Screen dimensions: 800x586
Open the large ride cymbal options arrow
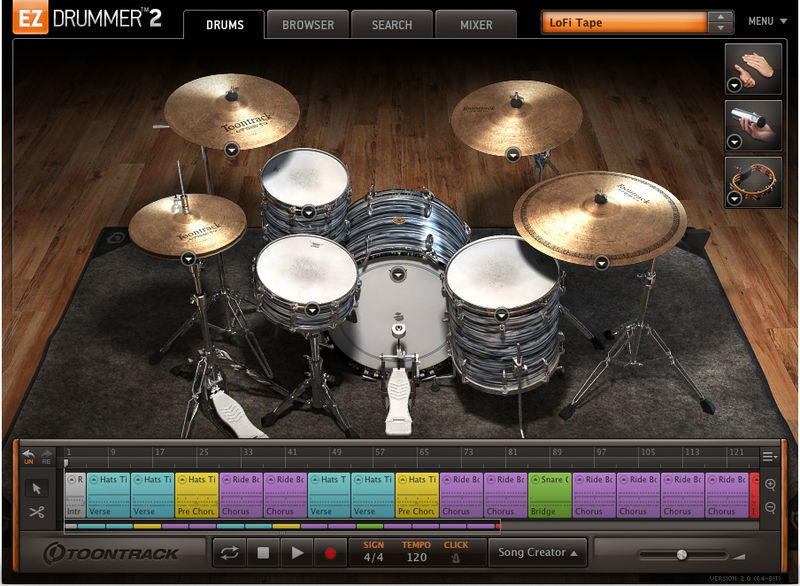[602, 263]
